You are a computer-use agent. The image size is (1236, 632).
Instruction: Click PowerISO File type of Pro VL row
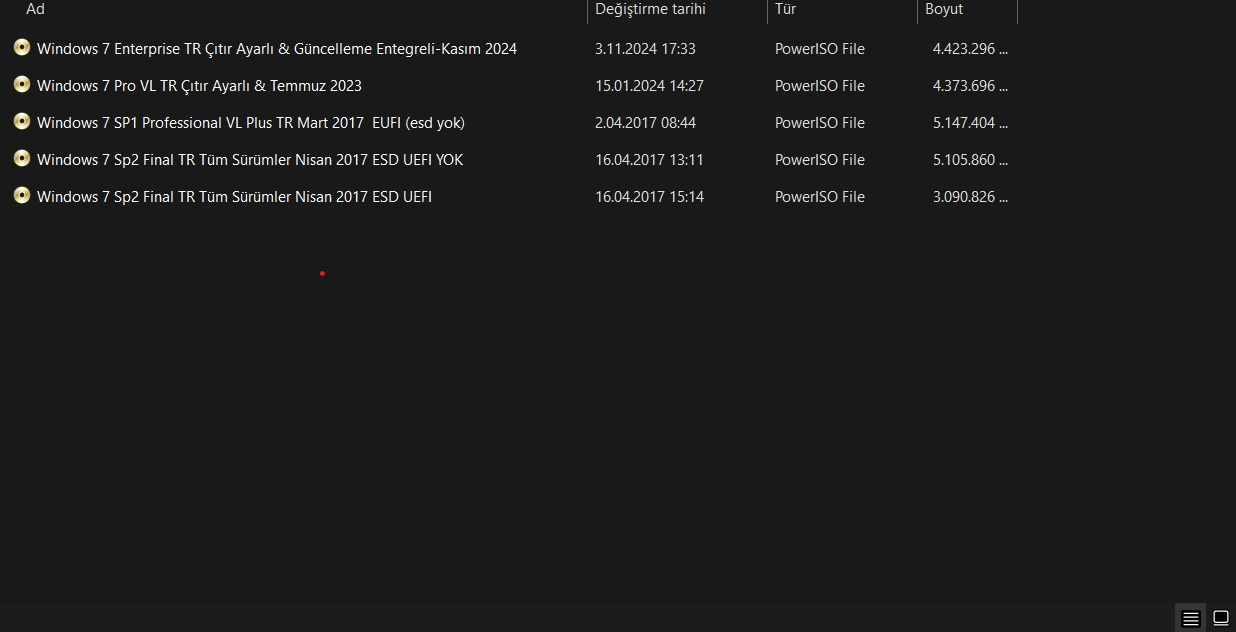point(820,85)
